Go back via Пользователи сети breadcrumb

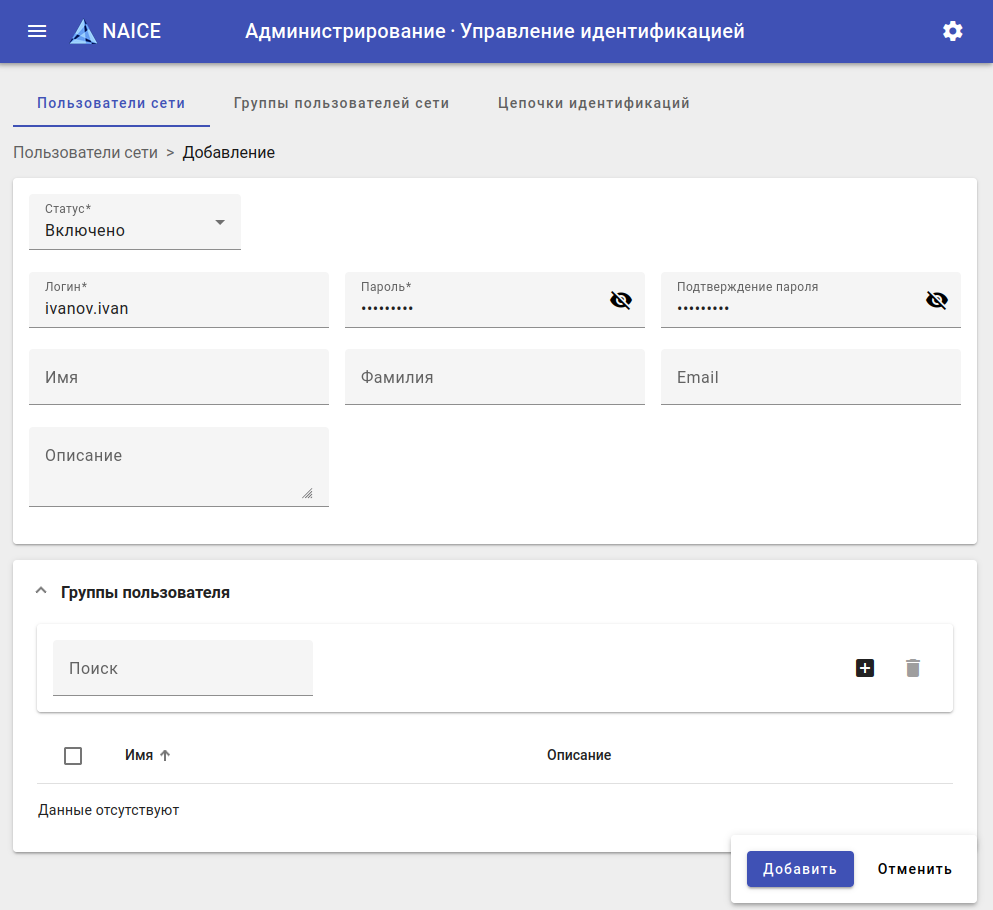(x=85, y=153)
